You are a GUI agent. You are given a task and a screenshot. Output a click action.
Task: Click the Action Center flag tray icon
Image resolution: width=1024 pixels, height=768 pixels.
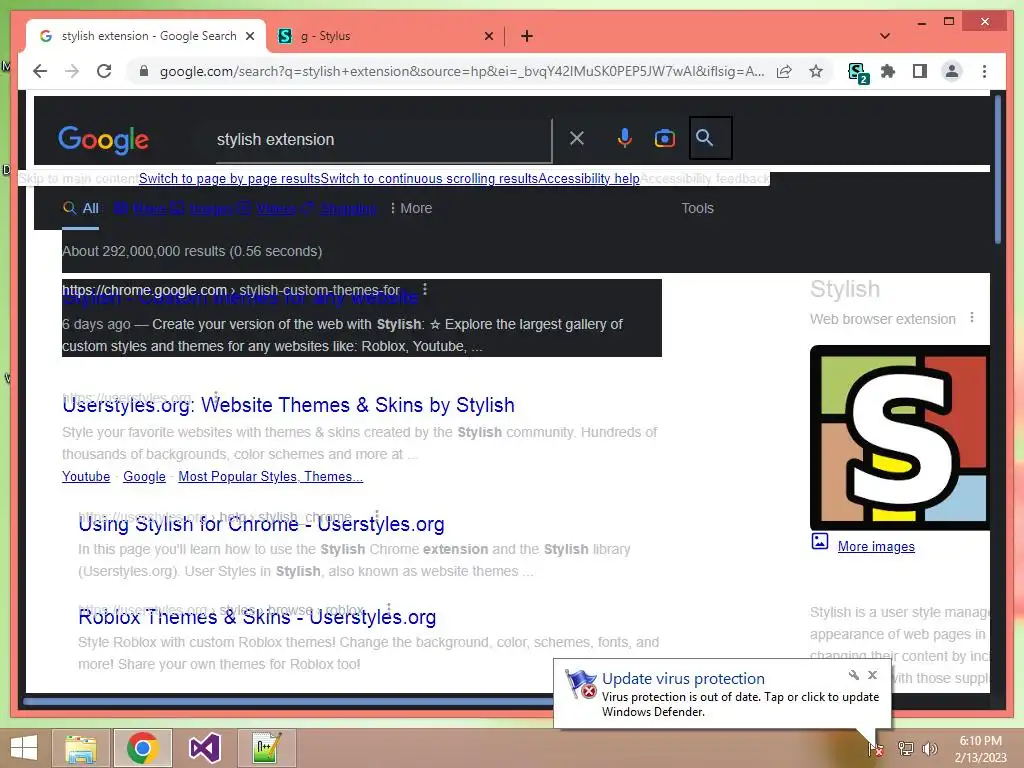[876, 748]
